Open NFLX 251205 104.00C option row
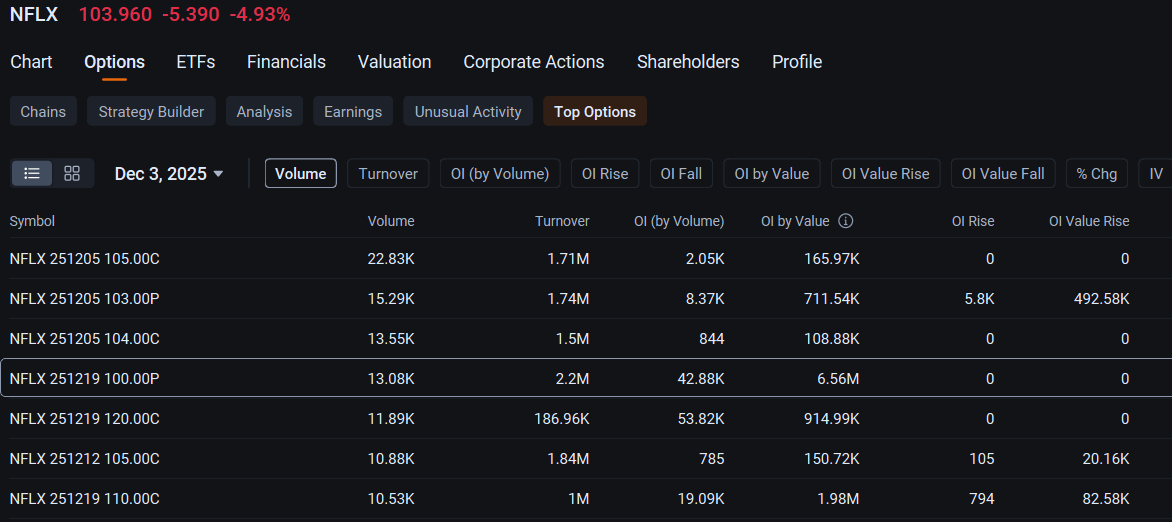 click(x=586, y=339)
